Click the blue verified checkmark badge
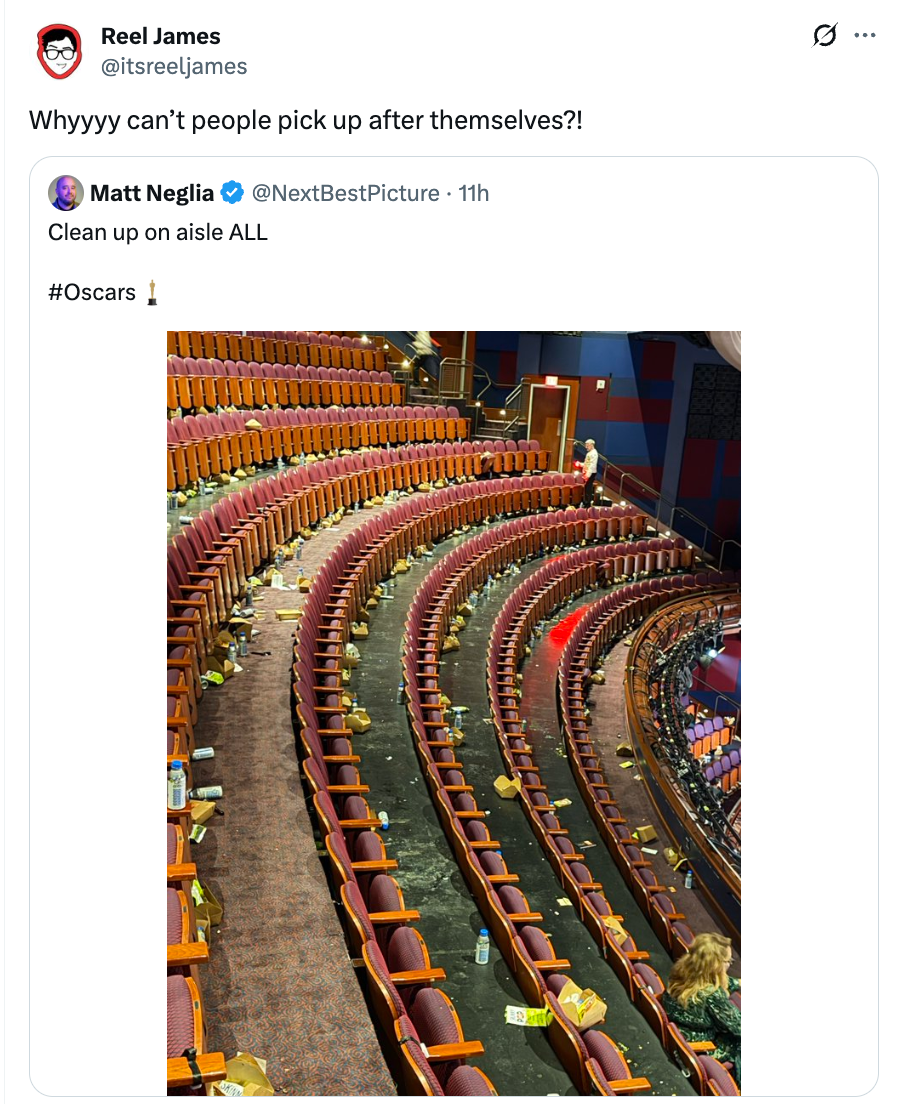The height and width of the screenshot is (1104, 900). 232,193
